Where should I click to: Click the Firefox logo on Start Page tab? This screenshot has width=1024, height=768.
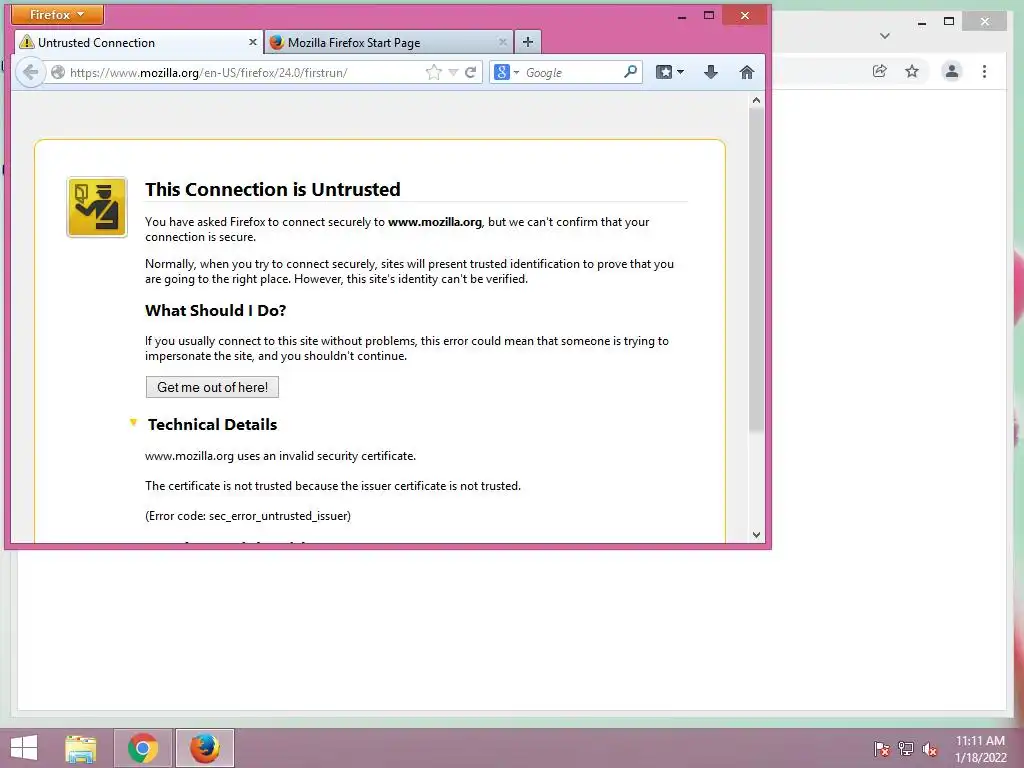pyautogui.click(x=277, y=42)
